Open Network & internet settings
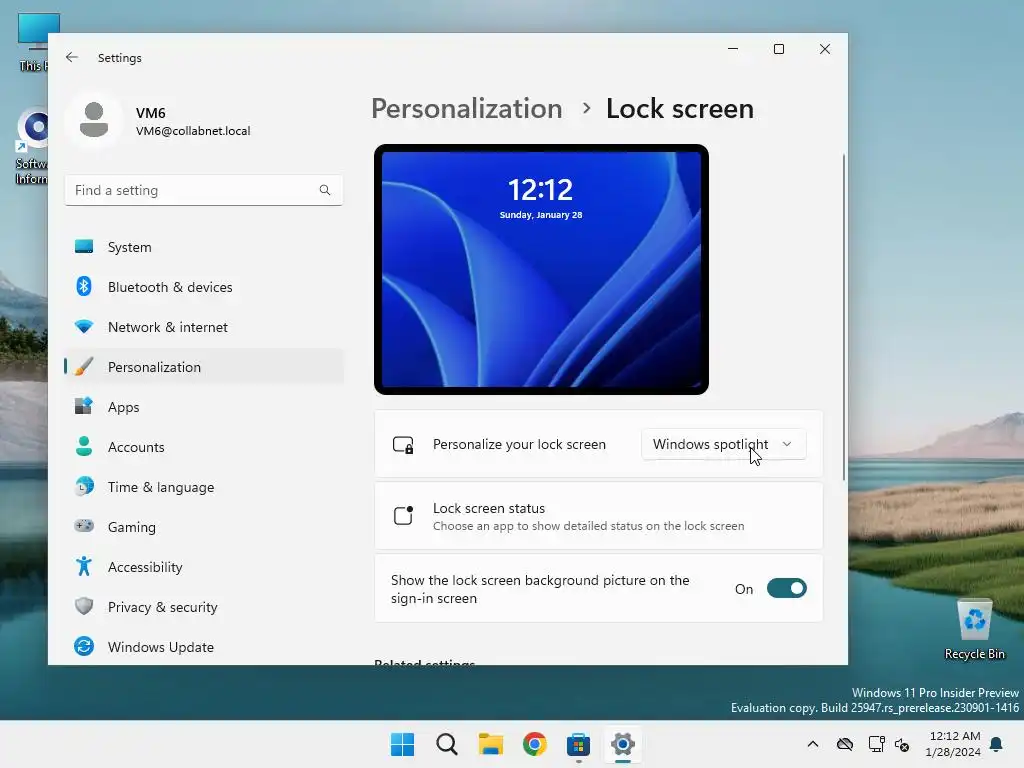 click(x=204, y=327)
